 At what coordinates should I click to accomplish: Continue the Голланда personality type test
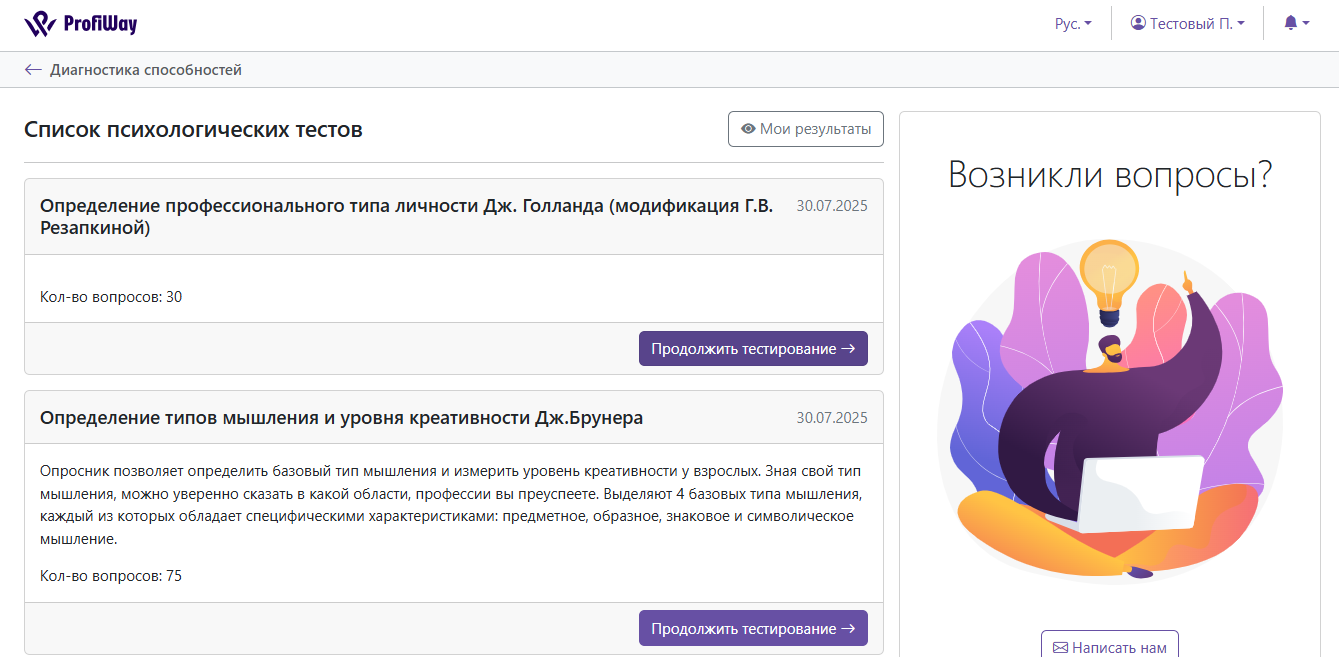click(752, 349)
